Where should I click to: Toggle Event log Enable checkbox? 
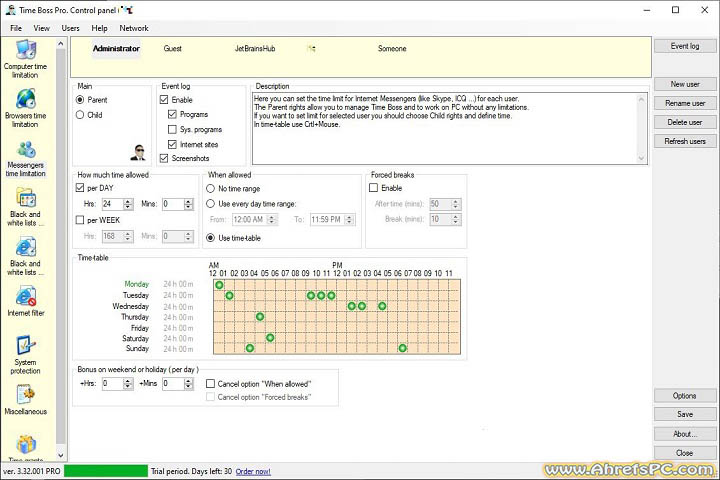click(x=164, y=100)
